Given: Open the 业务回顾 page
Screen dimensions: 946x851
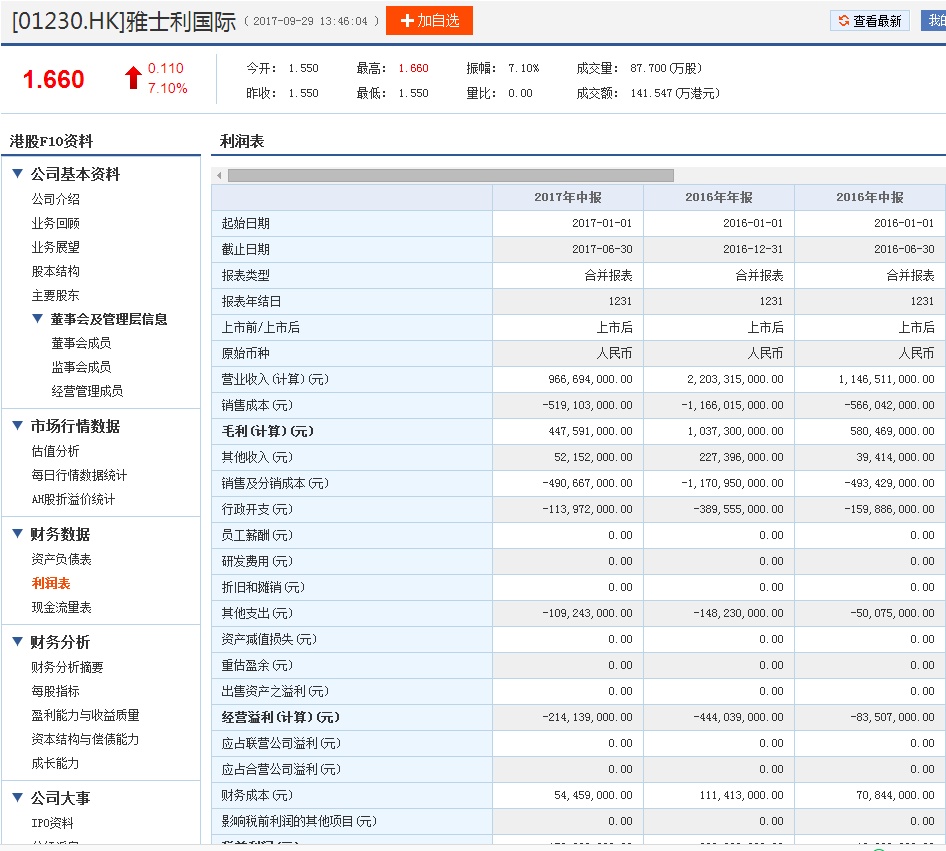Looking at the screenshot, I should point(56,223).
